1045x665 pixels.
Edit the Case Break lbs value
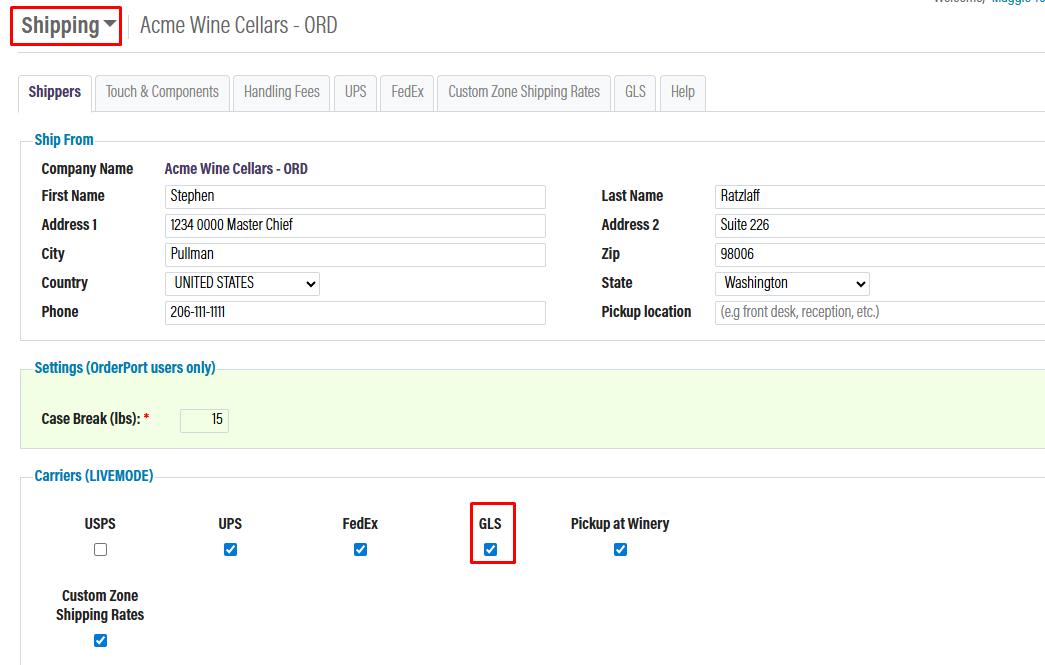coord(204,420)
